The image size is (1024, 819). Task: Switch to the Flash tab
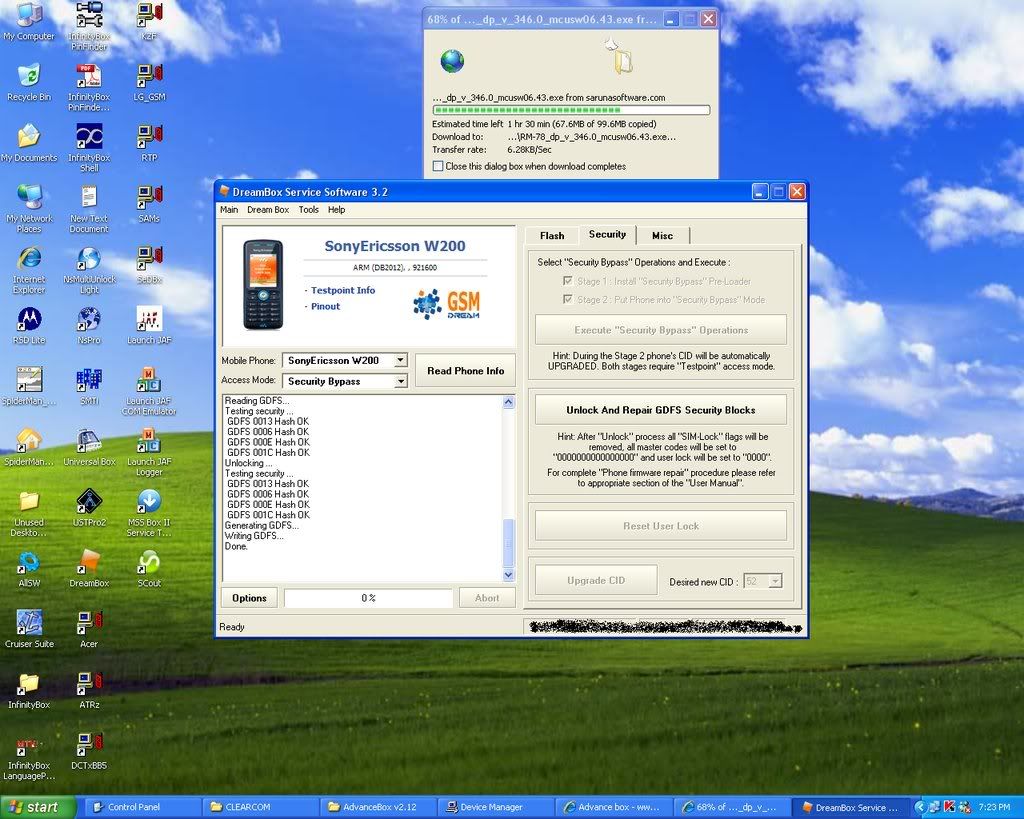click(x=552, y=236)
